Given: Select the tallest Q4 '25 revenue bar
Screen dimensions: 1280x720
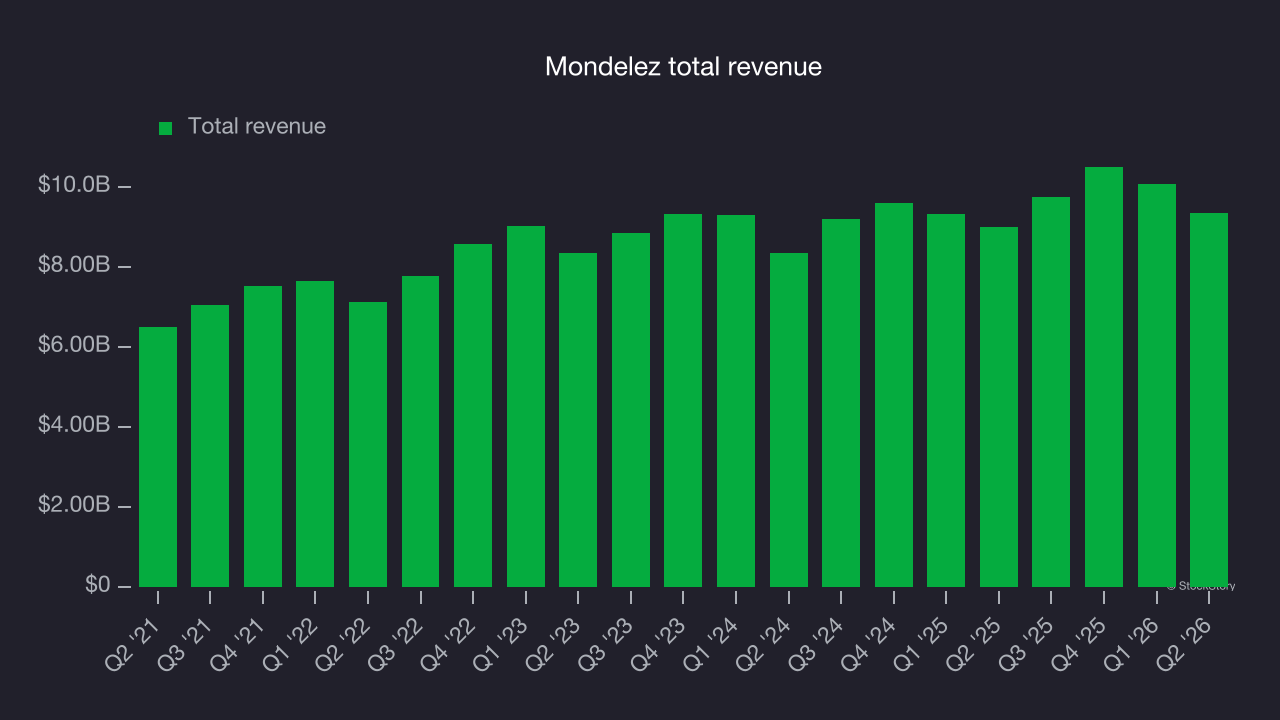Looking at the screenshot, I should tap(1104, 377).
